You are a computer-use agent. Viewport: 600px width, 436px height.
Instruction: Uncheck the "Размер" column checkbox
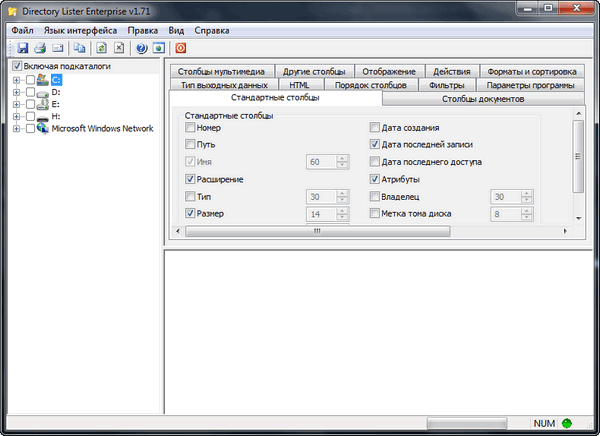pyautogui.click(x=190, y=213)
